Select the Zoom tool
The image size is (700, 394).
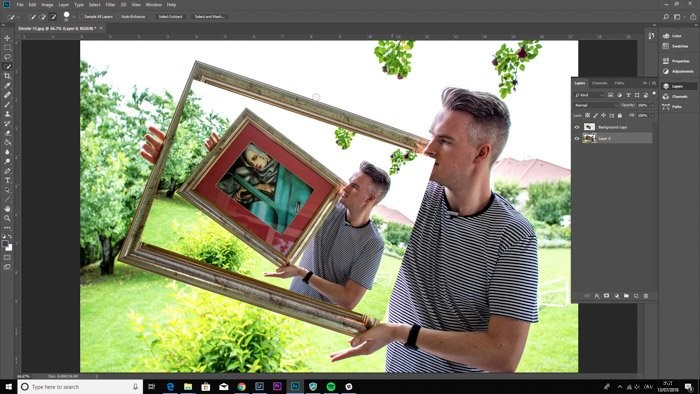7,218
